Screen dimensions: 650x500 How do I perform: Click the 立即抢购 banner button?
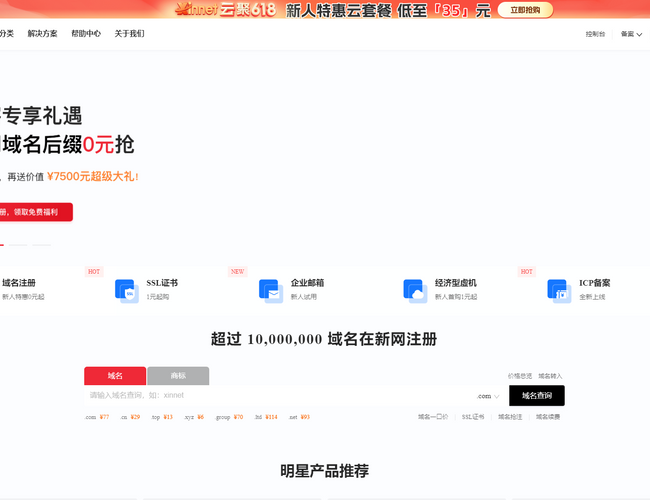click(525, 10)
